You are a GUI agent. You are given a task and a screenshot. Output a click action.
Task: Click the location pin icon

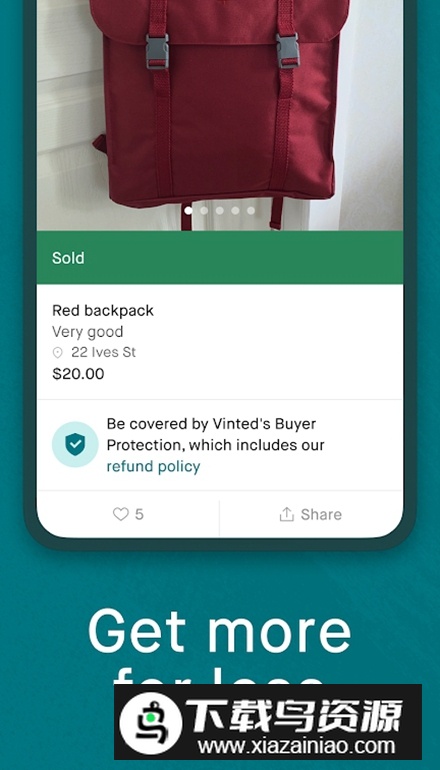tap(58, 353)
